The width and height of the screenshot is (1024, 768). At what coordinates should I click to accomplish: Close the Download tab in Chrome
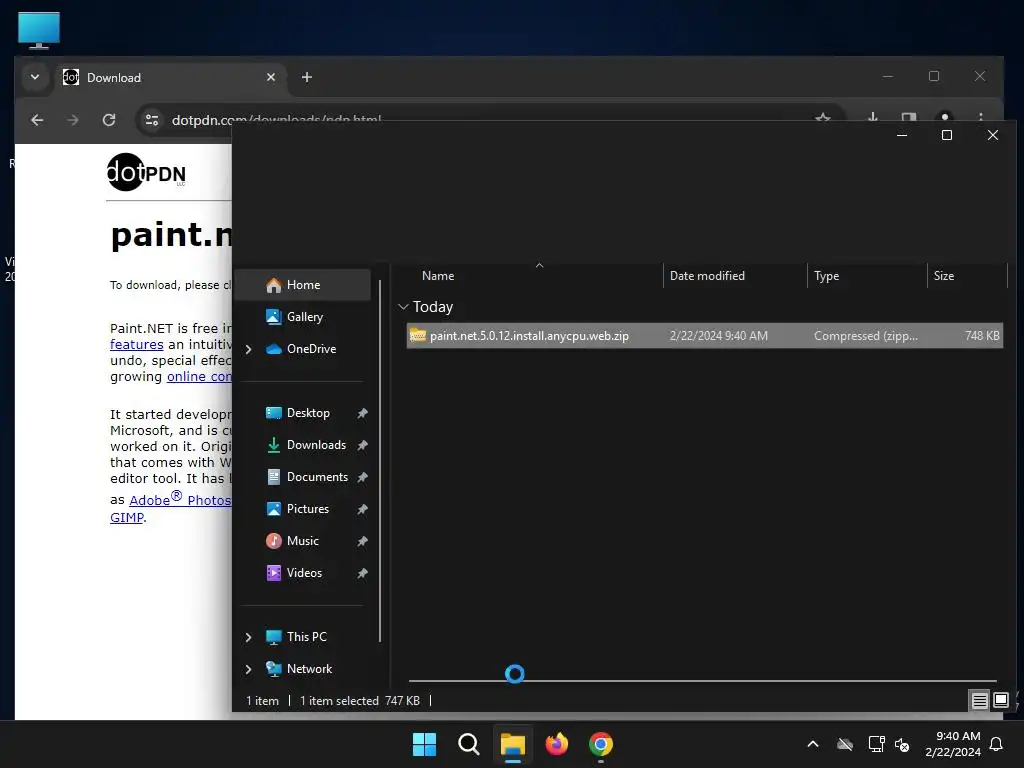[271, 77]
